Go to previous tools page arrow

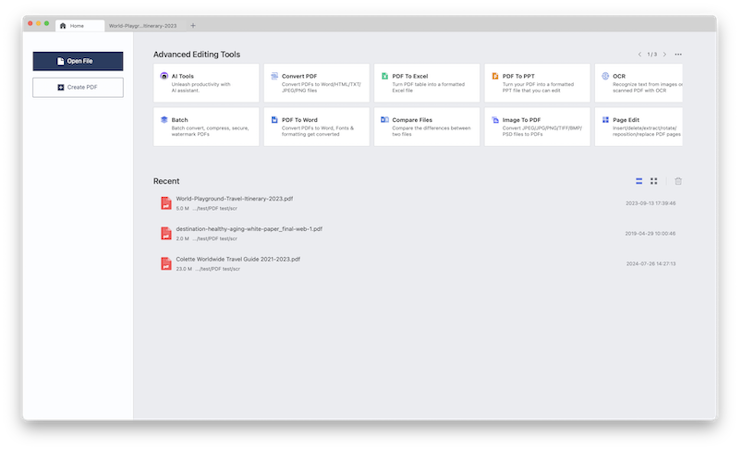tap(640, 55)
